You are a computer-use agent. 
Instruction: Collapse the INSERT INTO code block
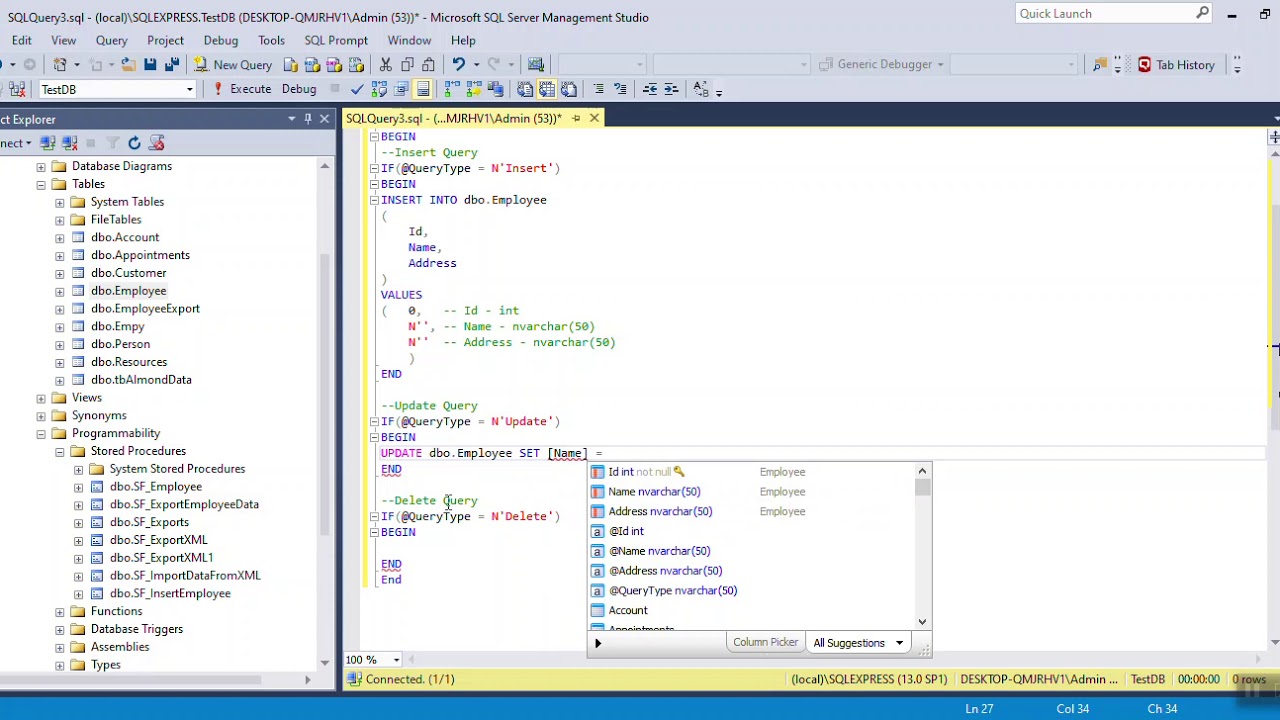[x=374, y=200]
